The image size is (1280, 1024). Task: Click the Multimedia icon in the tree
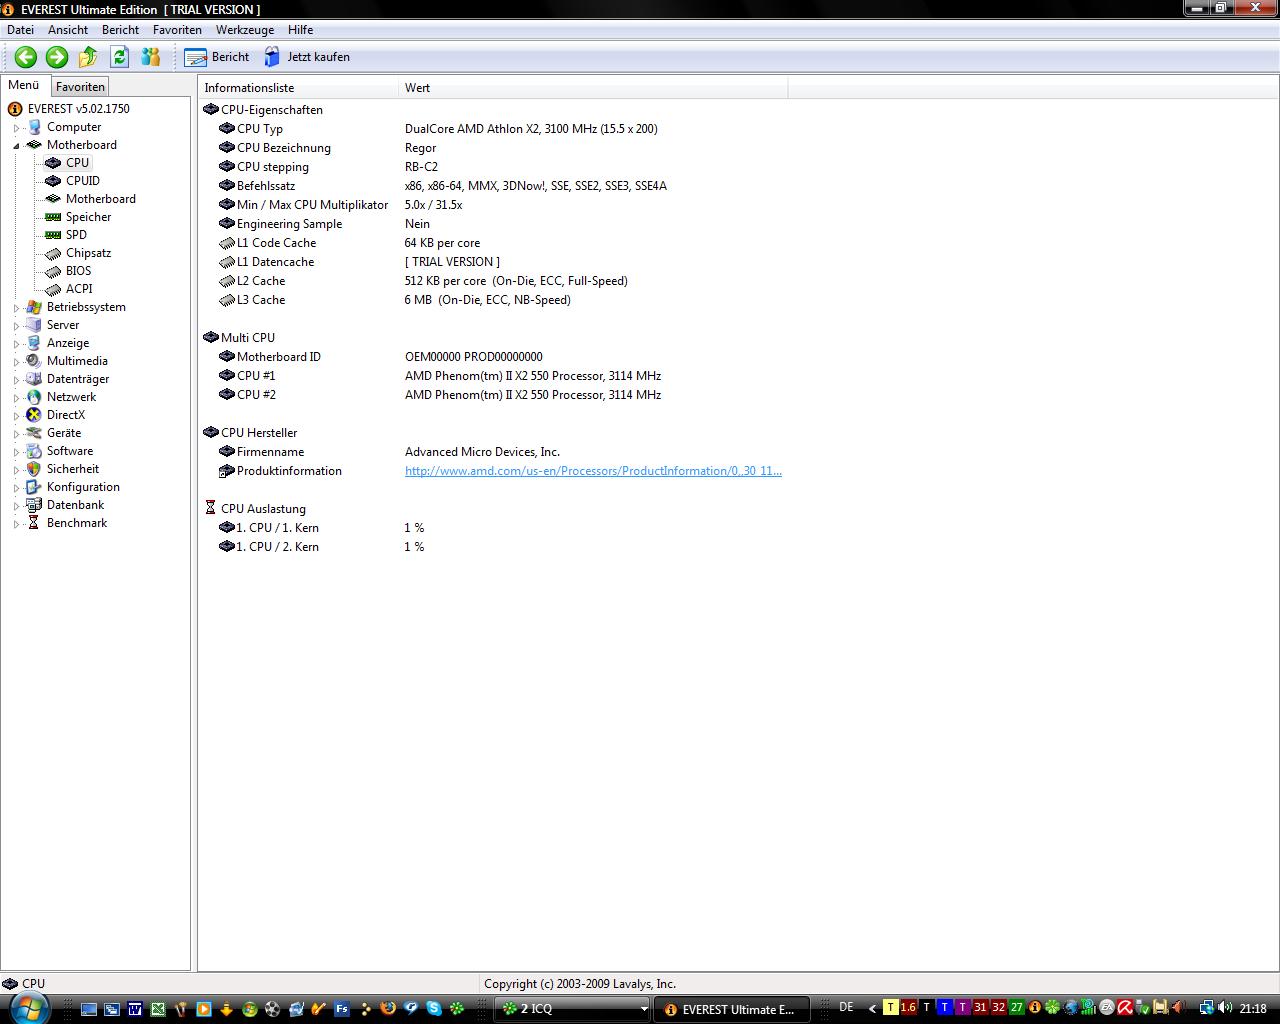34,361
